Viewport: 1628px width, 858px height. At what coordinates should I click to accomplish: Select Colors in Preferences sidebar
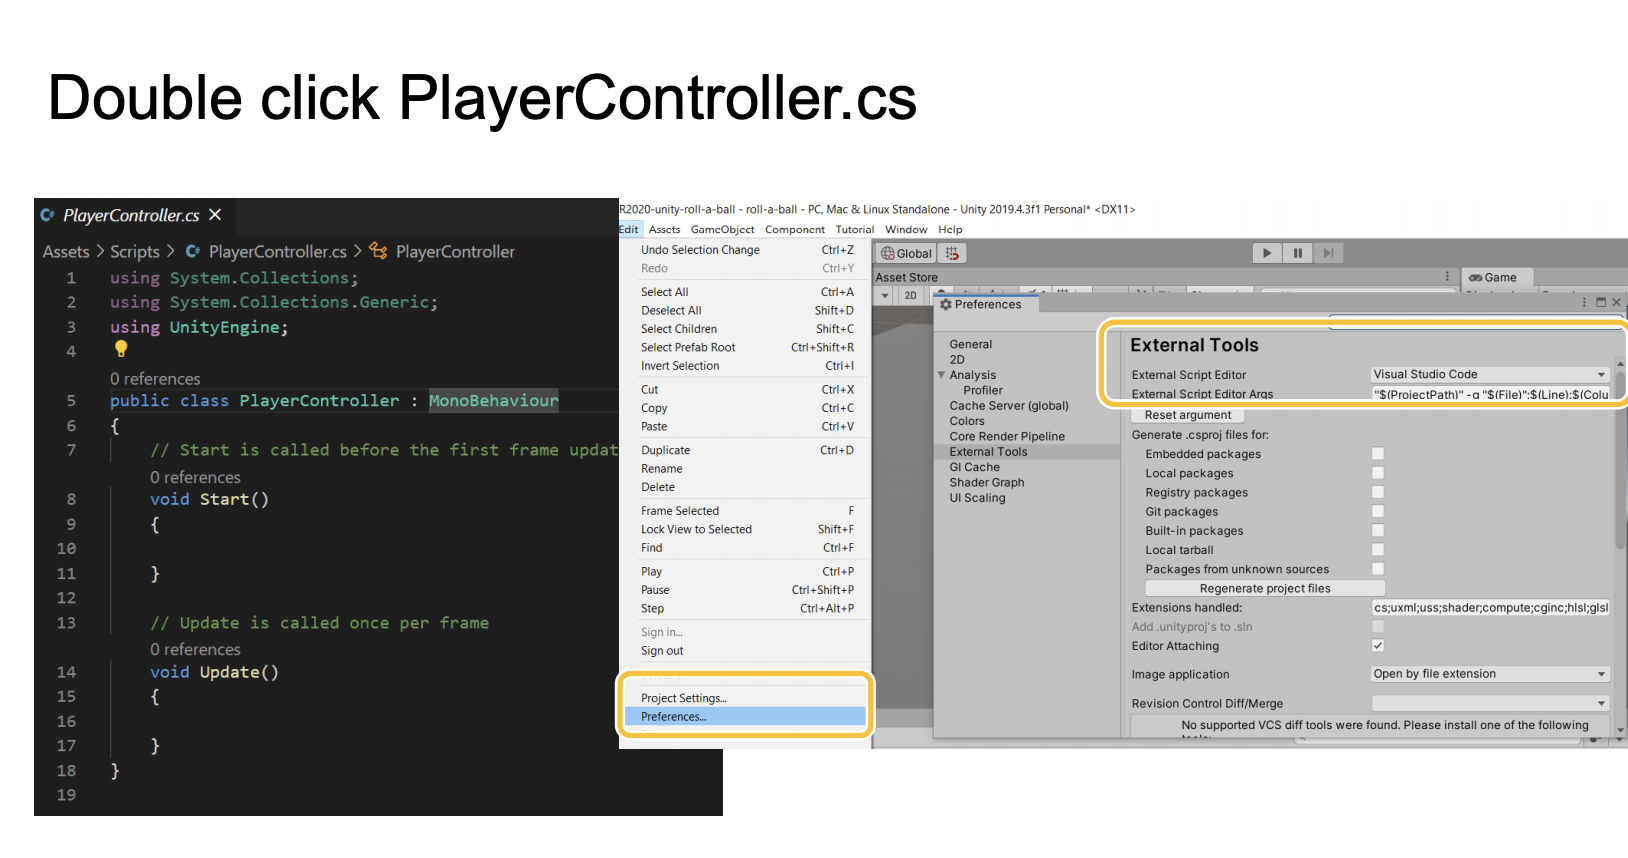point(967,421)
